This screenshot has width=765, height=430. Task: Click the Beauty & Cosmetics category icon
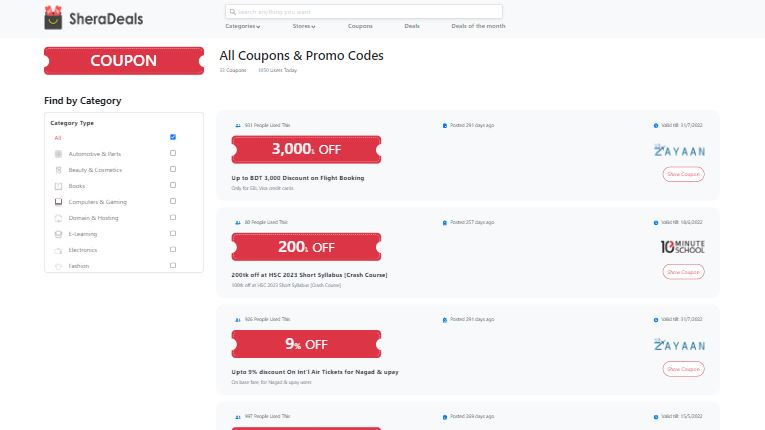pyautogui.click(x=58, y=170)
